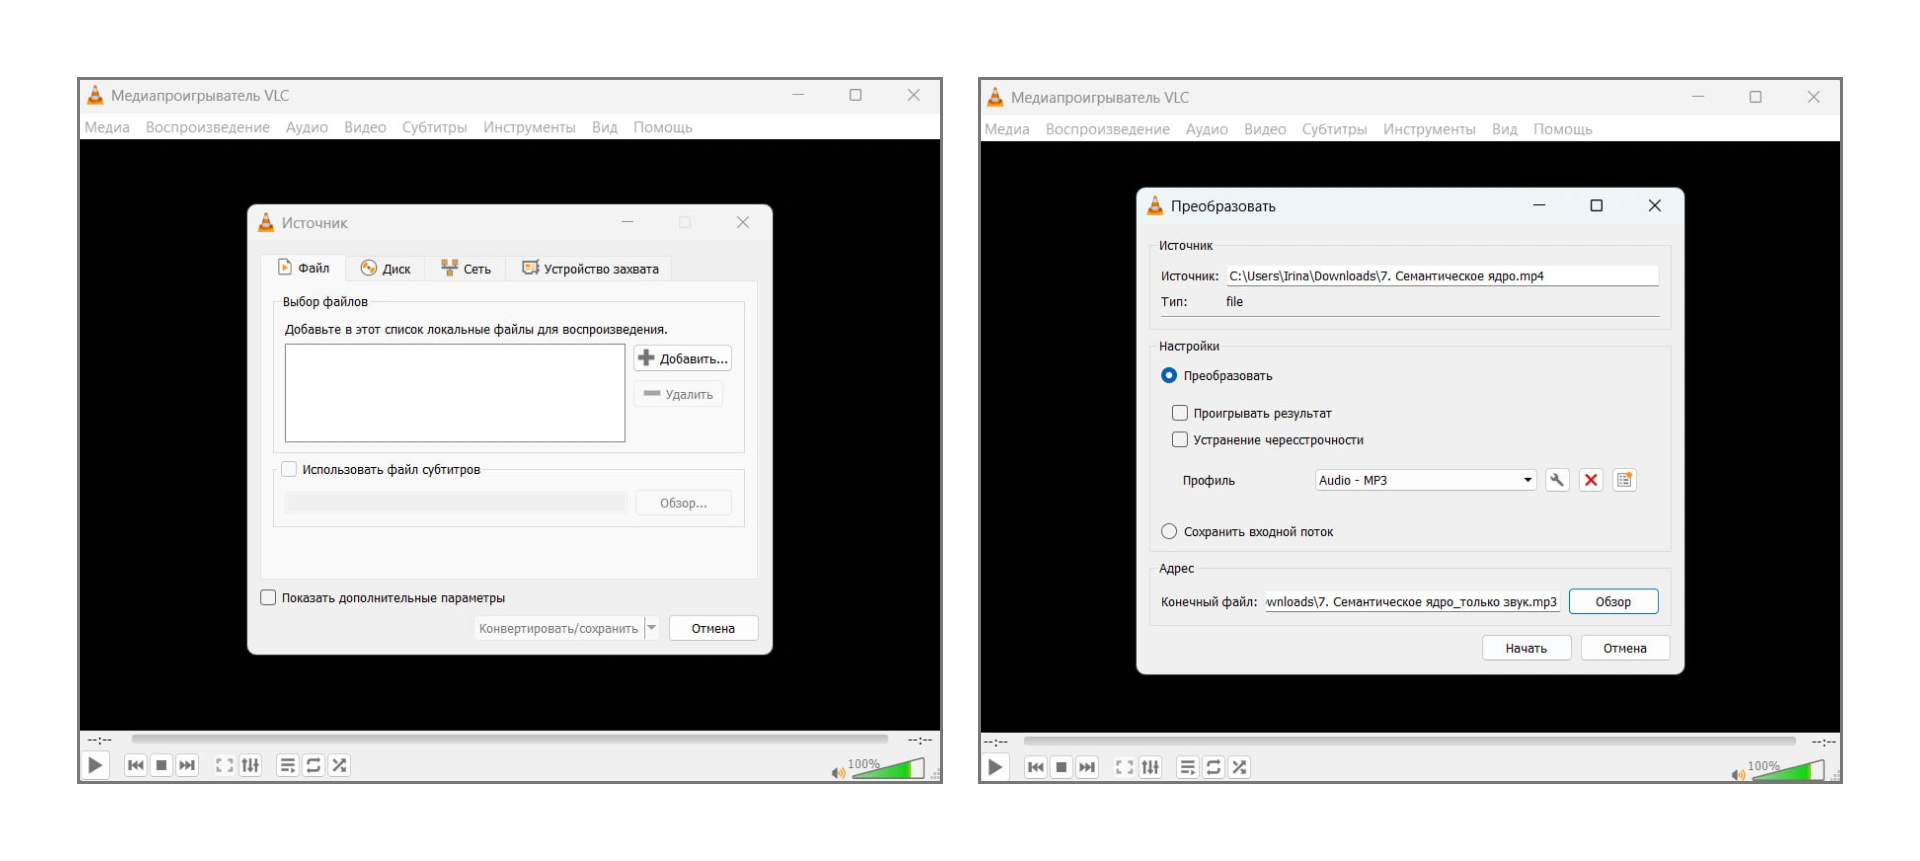Switch to the Диск tab
Viewport: 1920px width, 861px height.
click(386, 268)
